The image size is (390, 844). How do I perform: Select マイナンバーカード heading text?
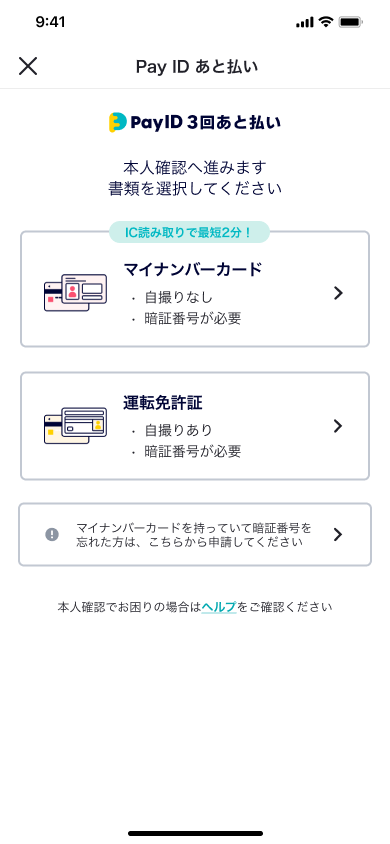(x=193, y=269)
